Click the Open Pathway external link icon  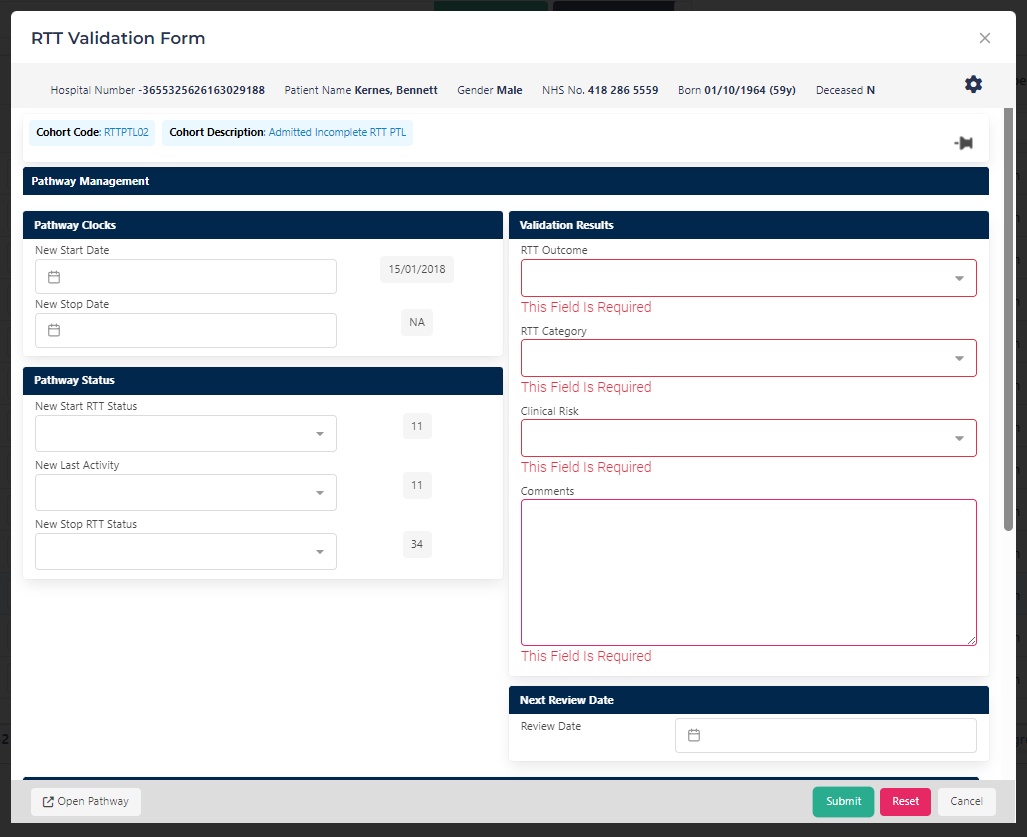(48, 802)
